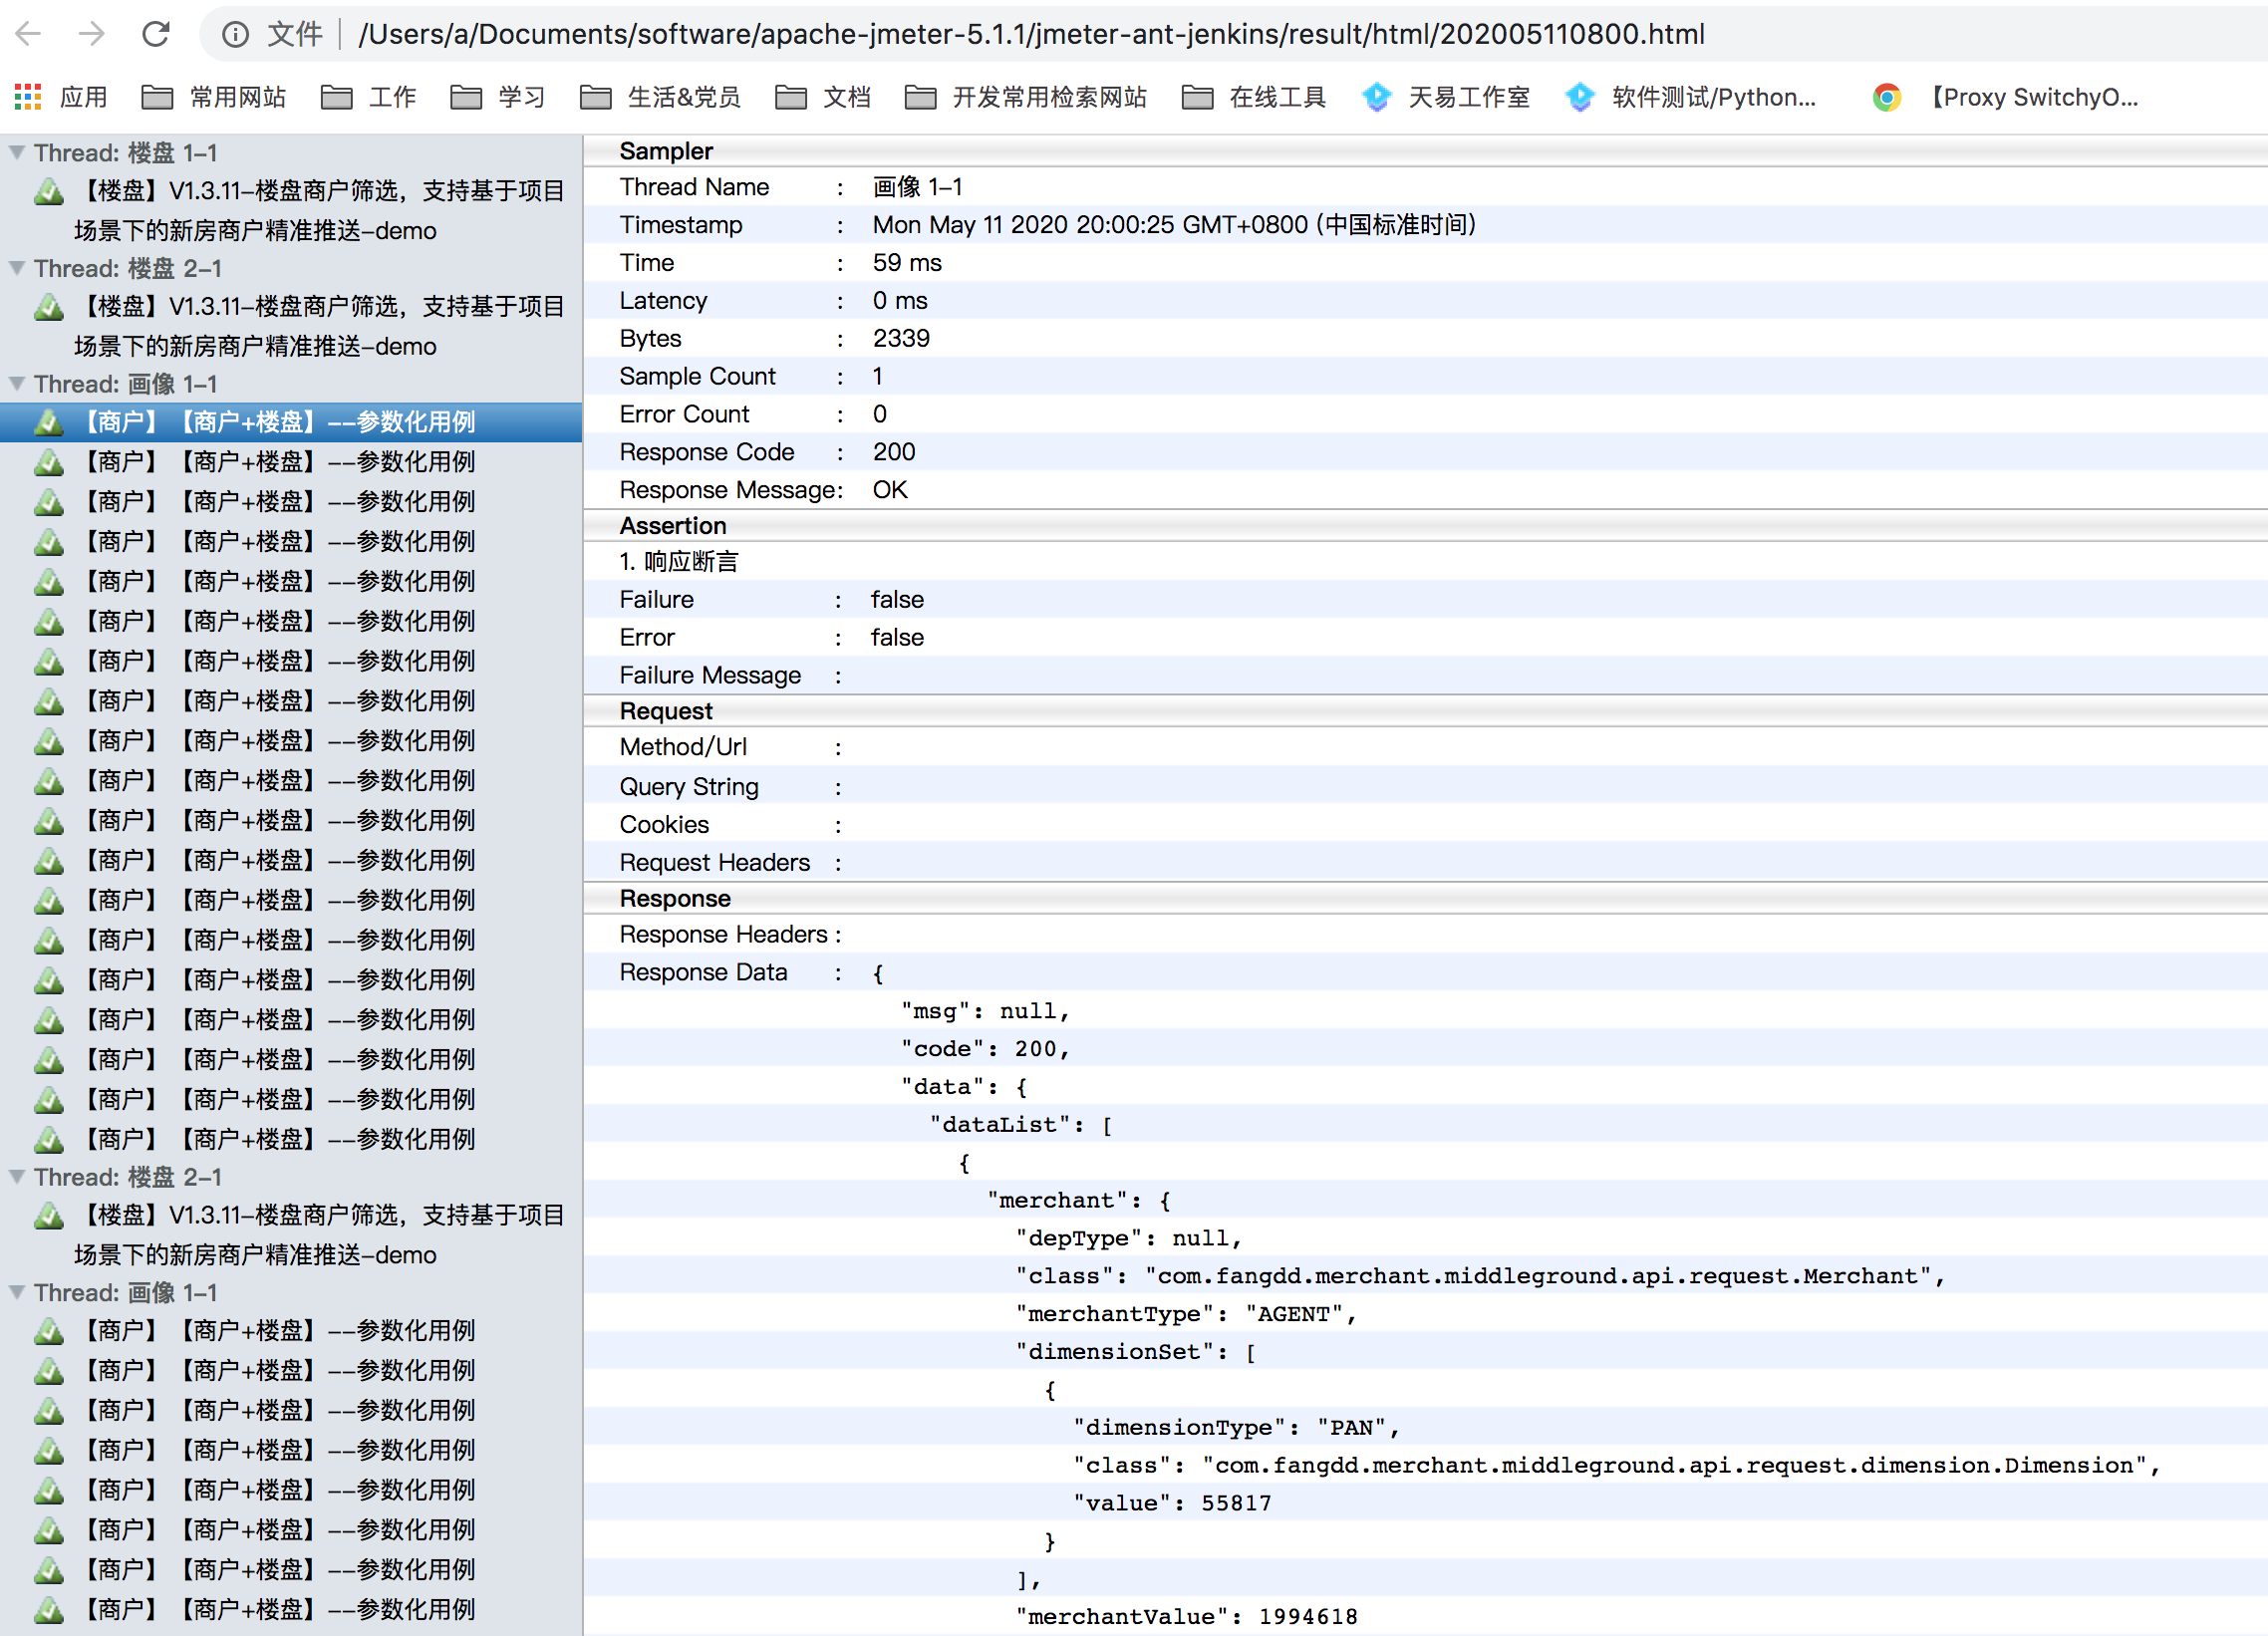The width and height of the screenshot is (2268, 1636).
Task: Open the 天易工作室 bookmark
Action: pyautogui.click(x=1446, y=97)
